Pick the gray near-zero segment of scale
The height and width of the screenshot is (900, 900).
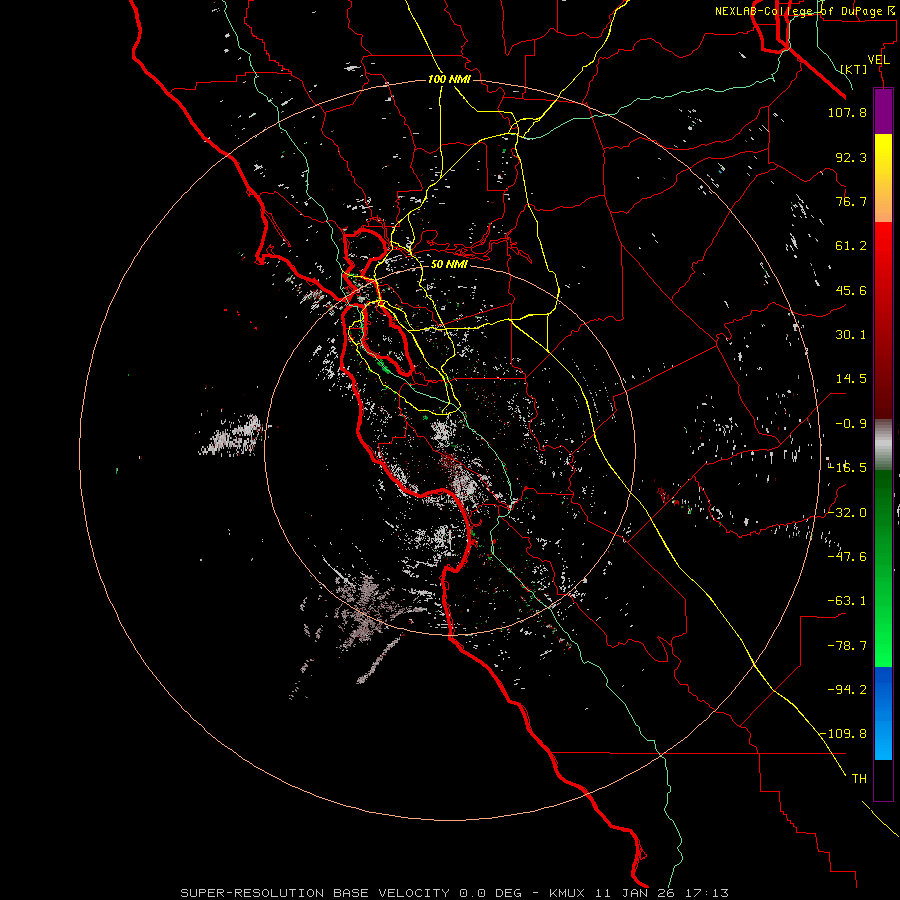coord(883,445)
